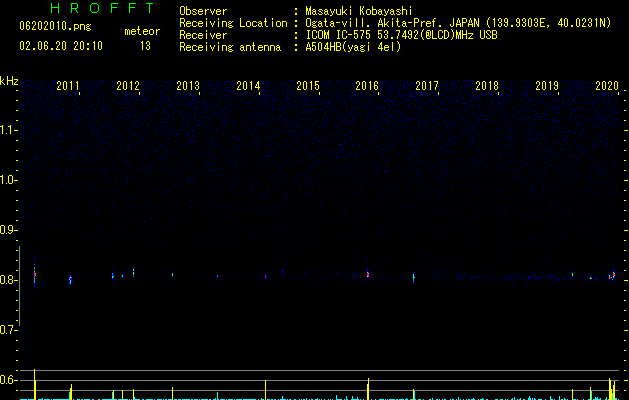
Task: Click the 1.1 frequency axis label
Action: pos(8,130)
